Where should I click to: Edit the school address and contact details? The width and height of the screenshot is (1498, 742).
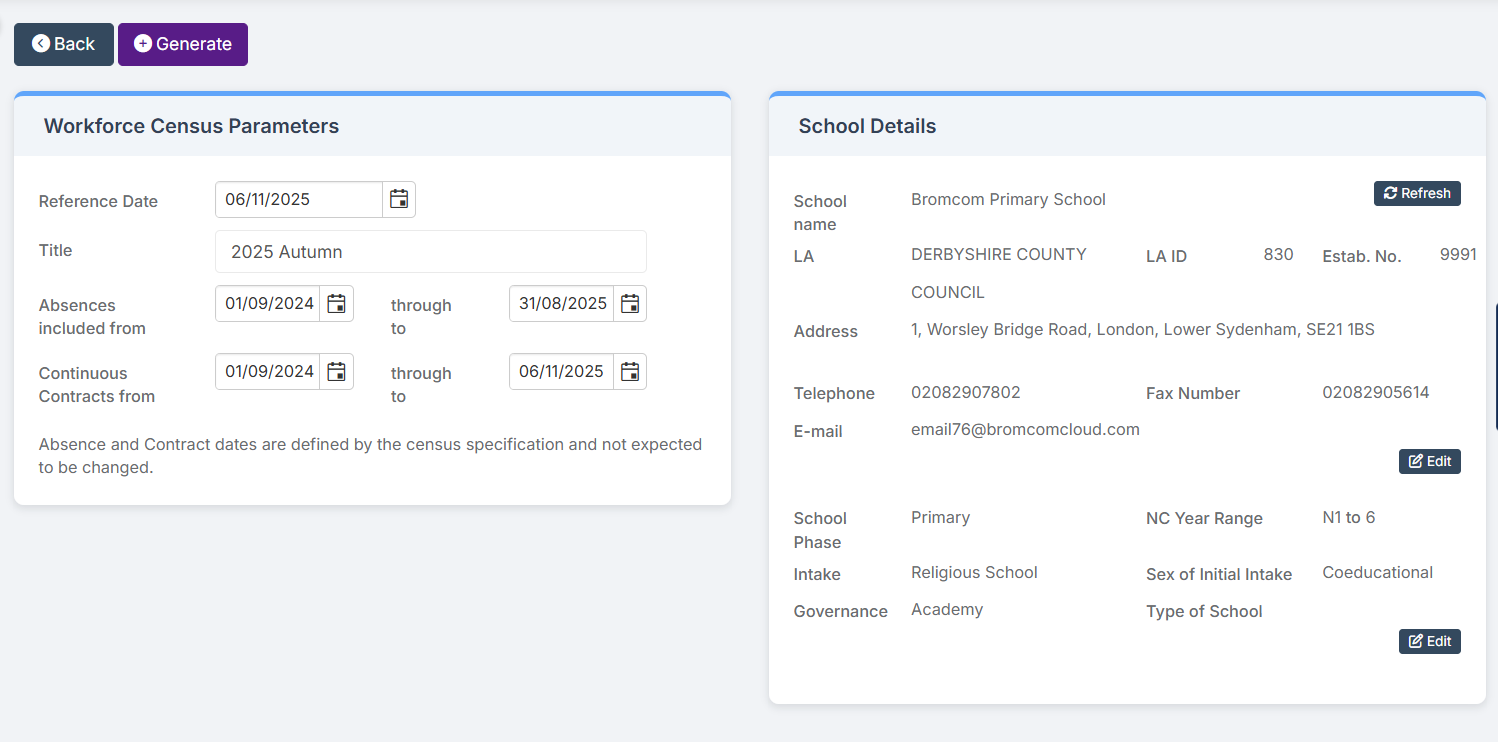(1429, 461)
